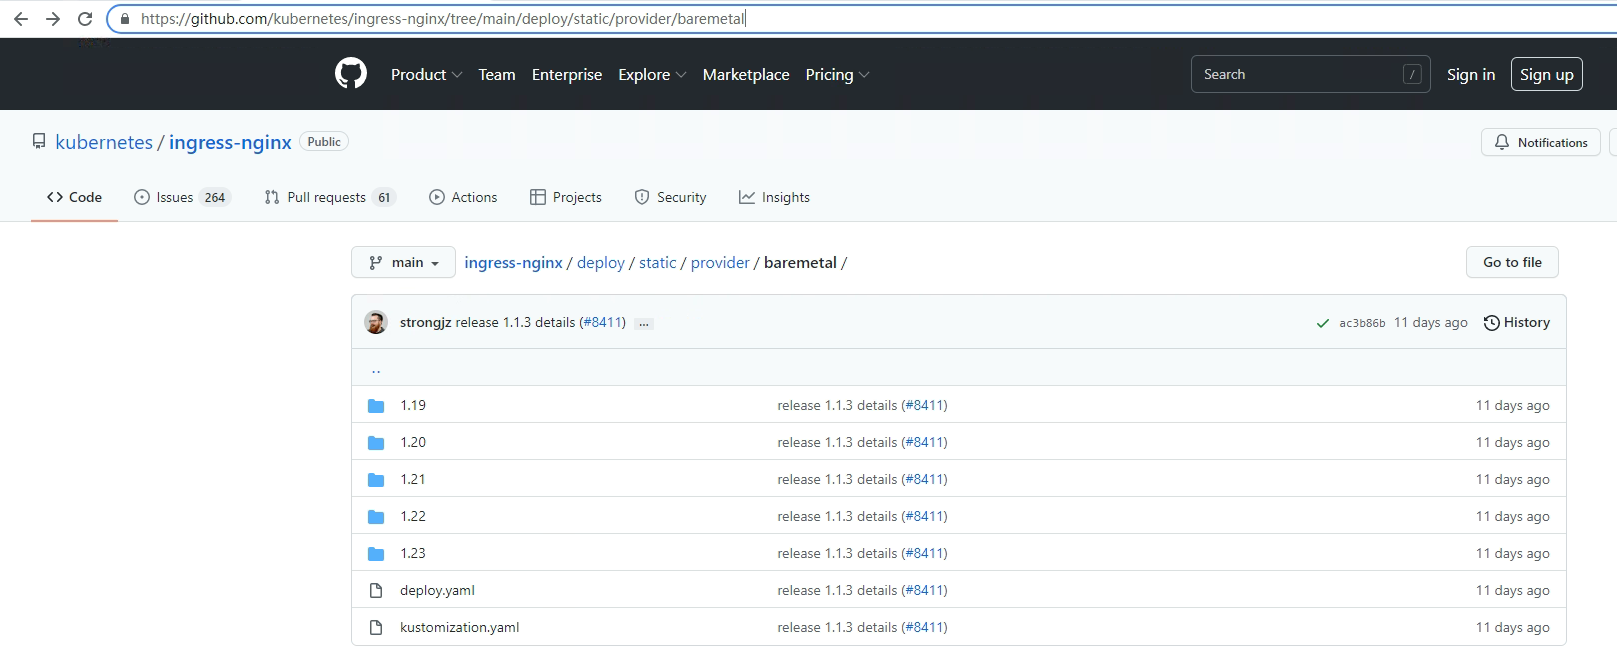Expand commit message ellipsis
This screenshot has width=1617, height=670.
644,323
